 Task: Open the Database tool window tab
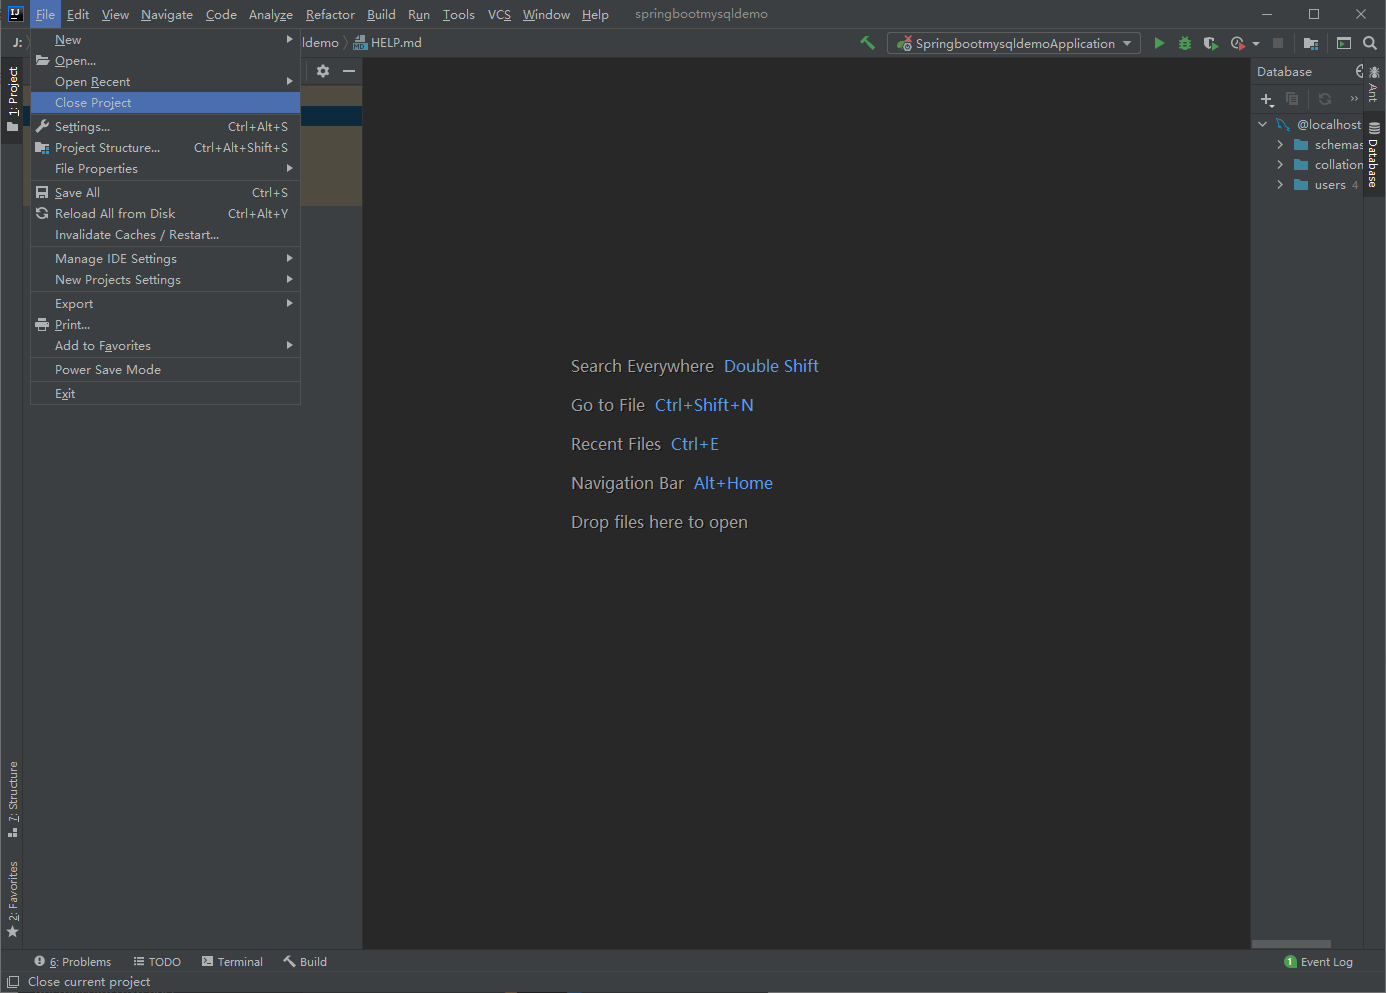[x=1372, y=162]
